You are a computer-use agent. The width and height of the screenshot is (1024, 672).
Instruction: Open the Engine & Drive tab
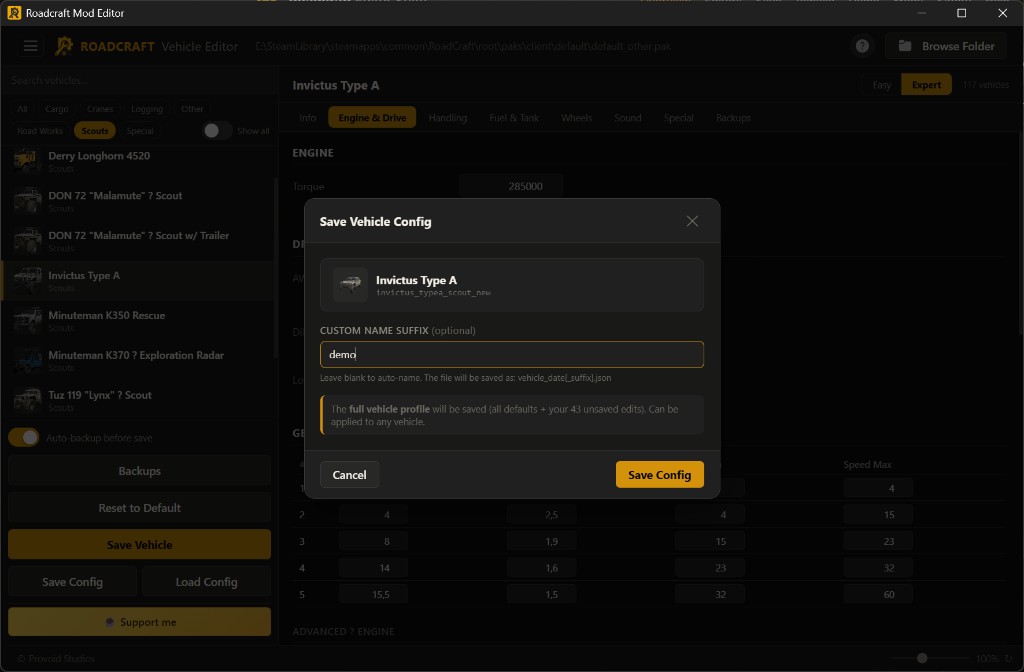[372, 118]
